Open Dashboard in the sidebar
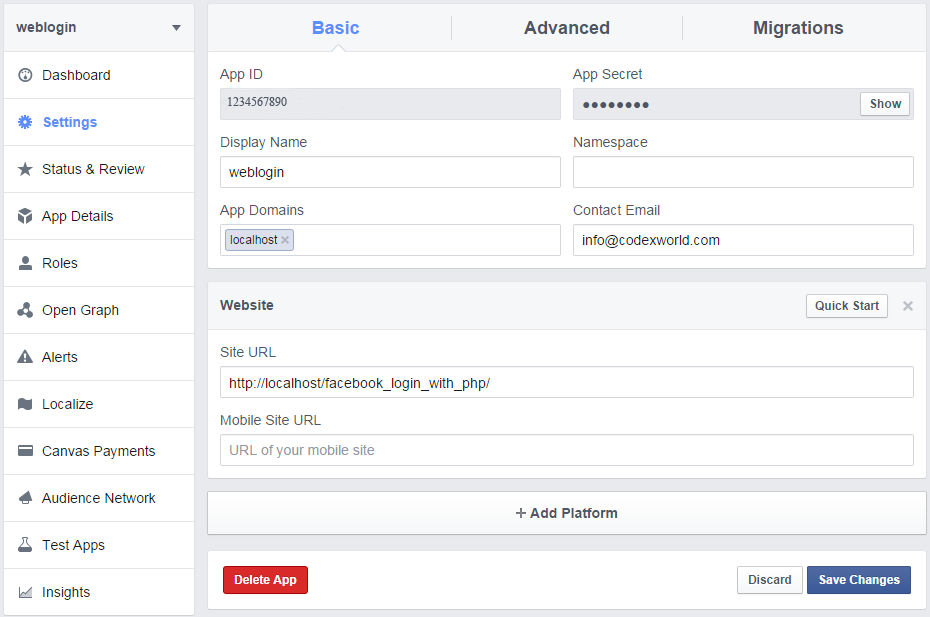This screenshot has width=930, height=617. (x=99, y=75)
